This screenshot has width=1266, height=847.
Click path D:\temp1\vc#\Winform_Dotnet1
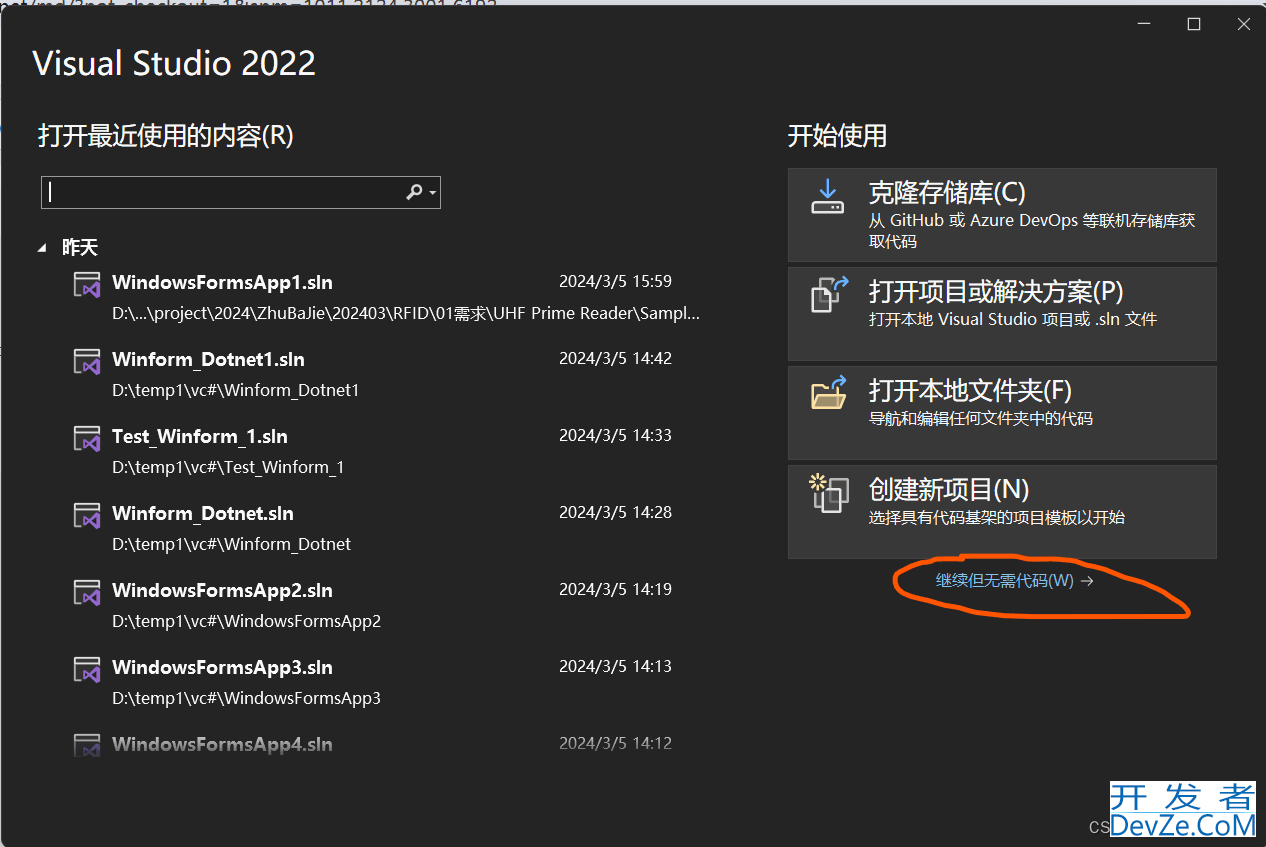click(x=235, y=390)
